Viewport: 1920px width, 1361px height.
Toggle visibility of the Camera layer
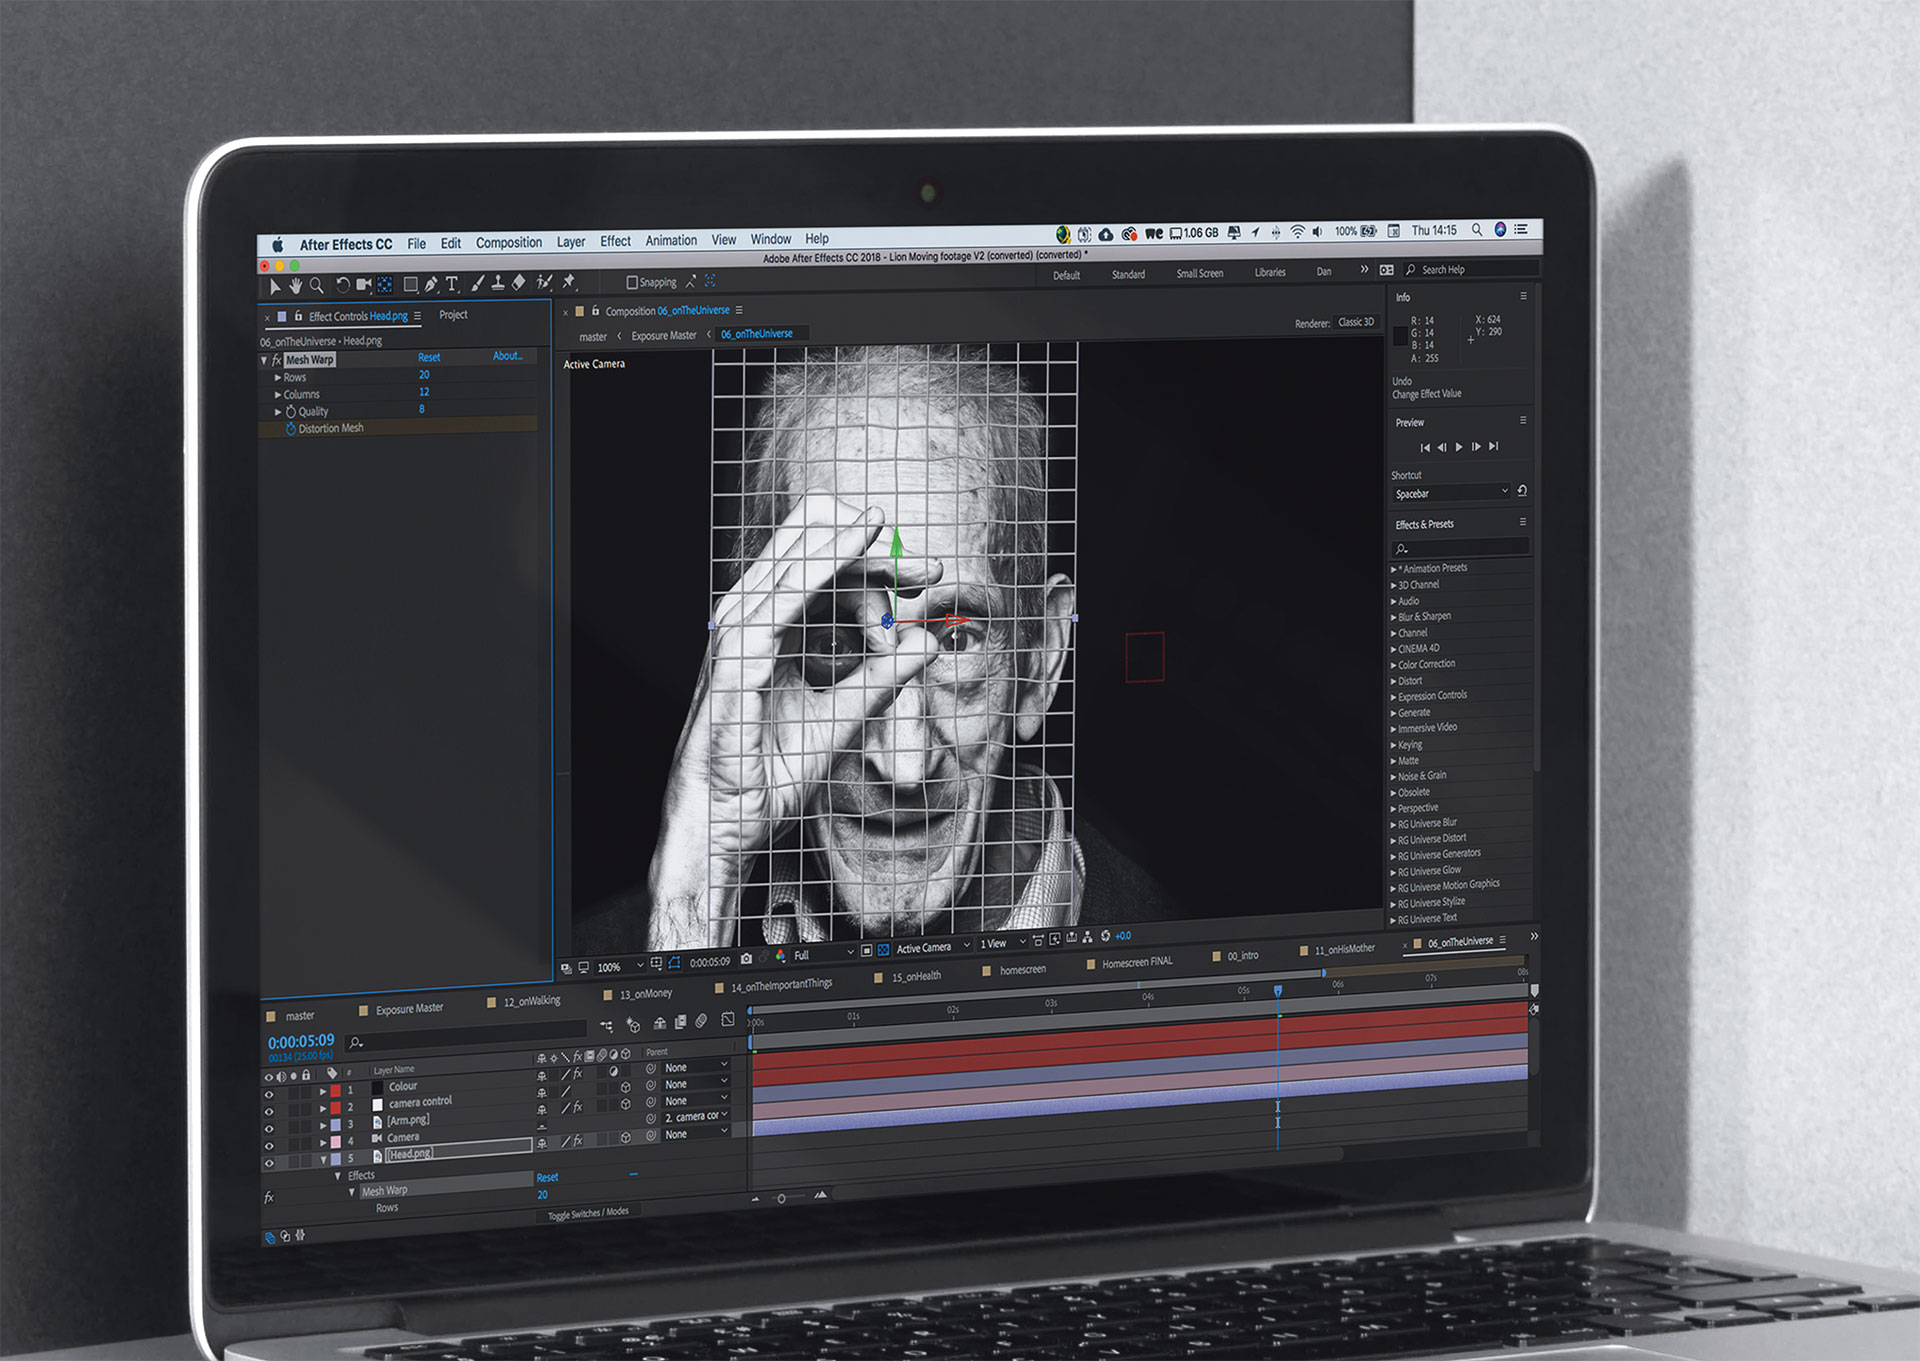[x=268, y=1144]
